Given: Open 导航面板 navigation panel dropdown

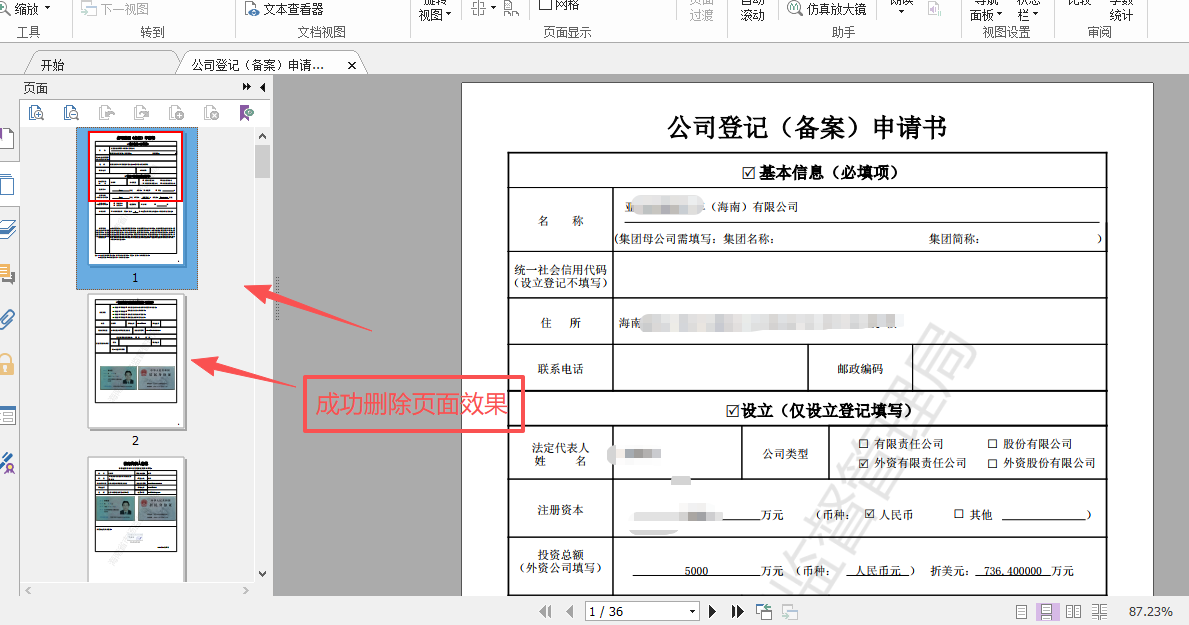Looking at the screenshot, I should [x=986, y=11].
